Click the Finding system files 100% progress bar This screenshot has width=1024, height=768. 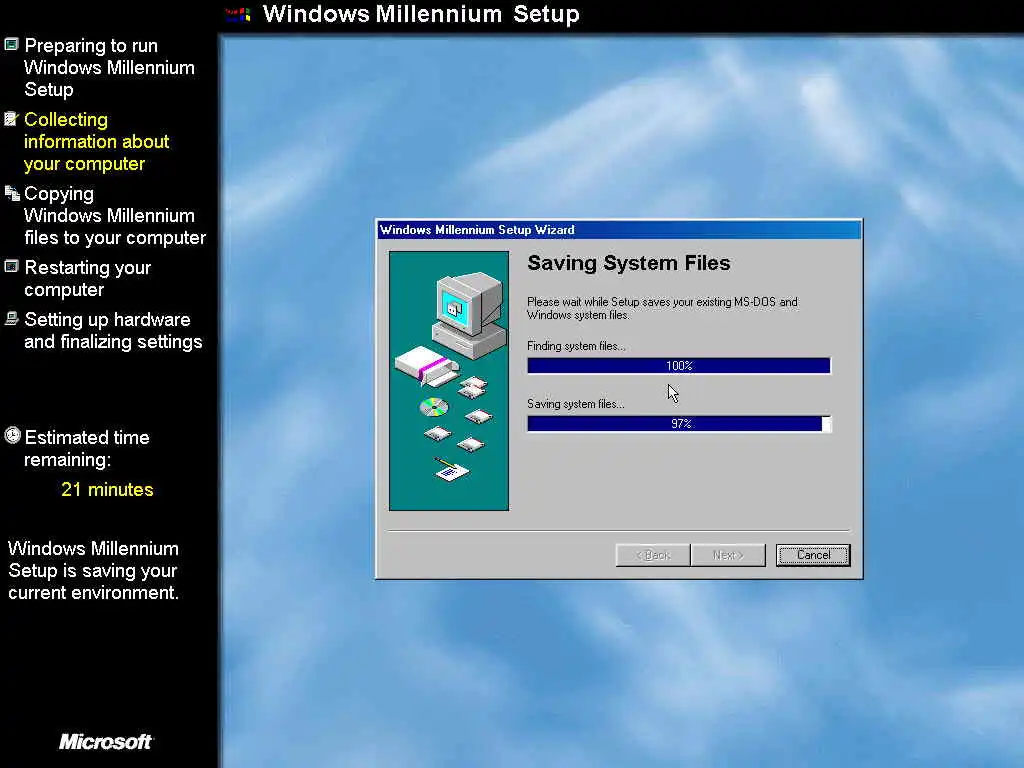click(x=679, y=366)
